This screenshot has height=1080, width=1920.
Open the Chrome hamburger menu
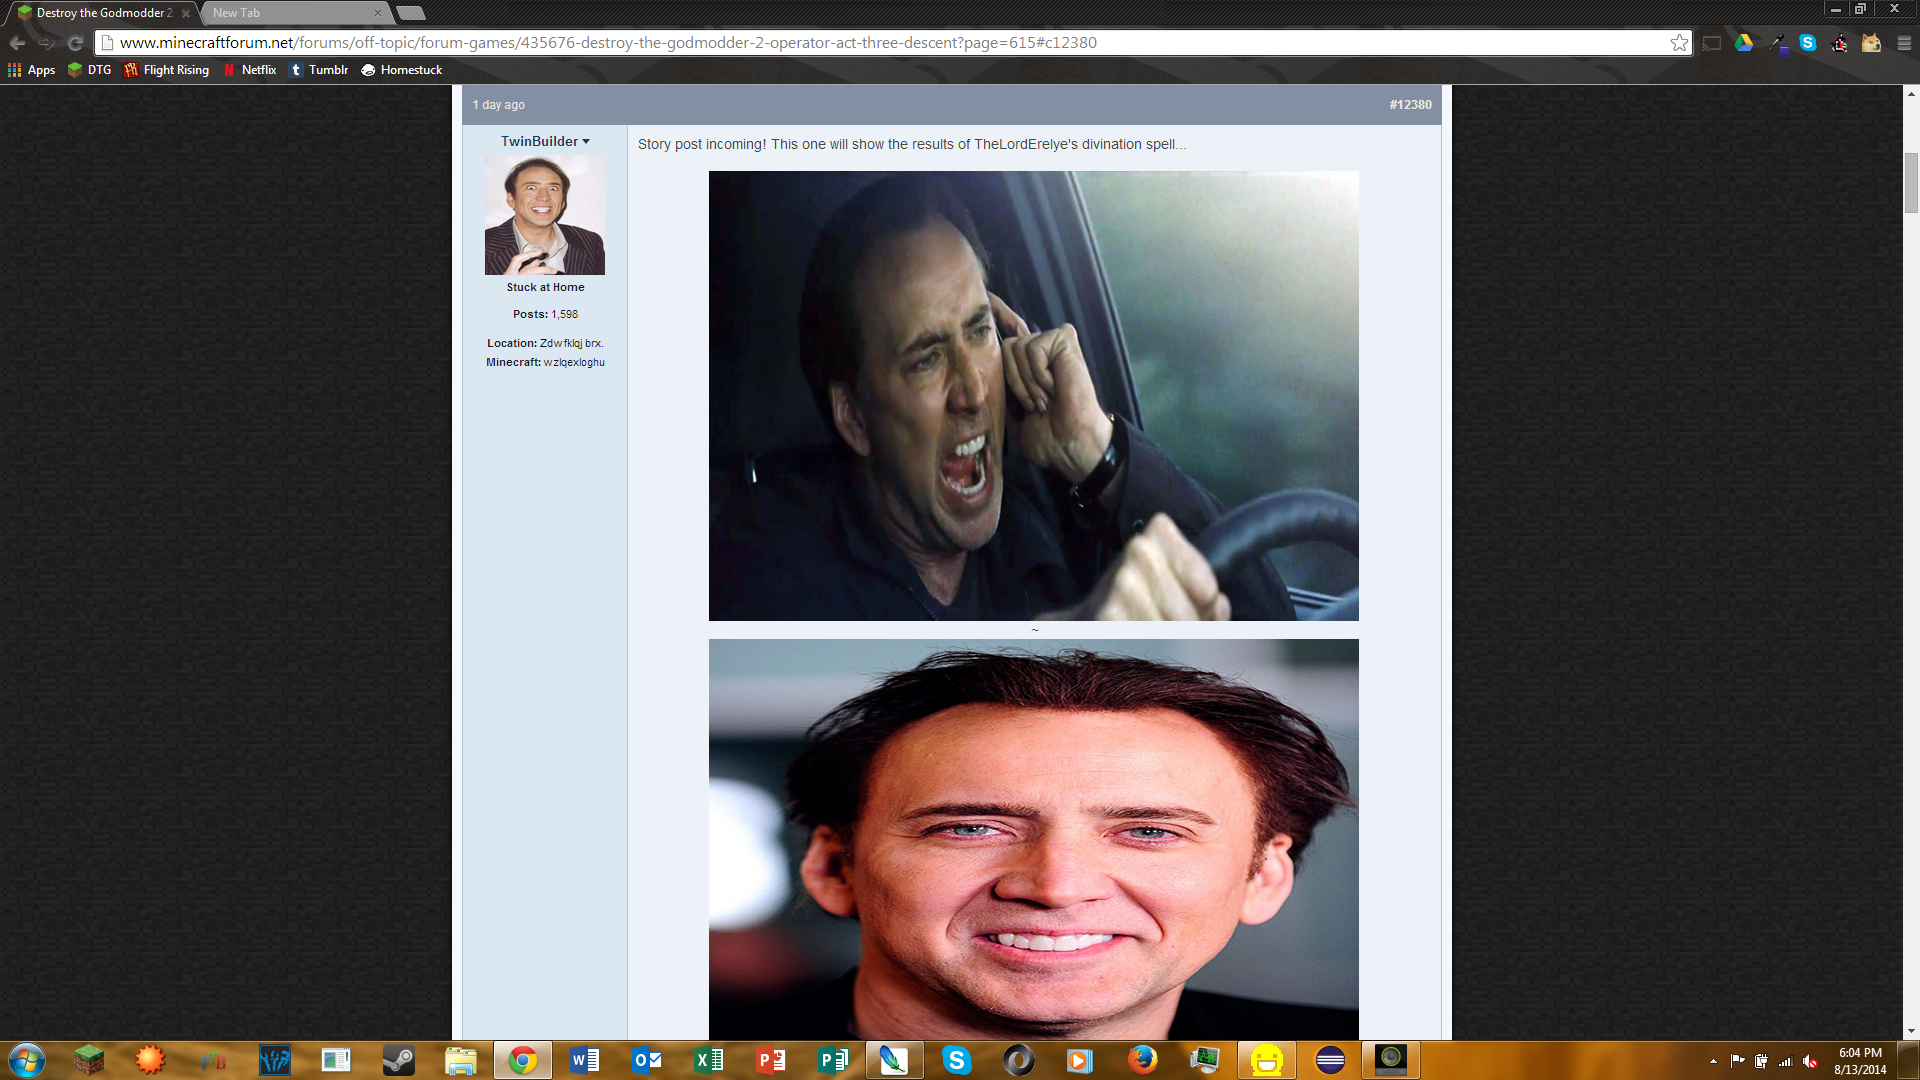(1904, 43)
